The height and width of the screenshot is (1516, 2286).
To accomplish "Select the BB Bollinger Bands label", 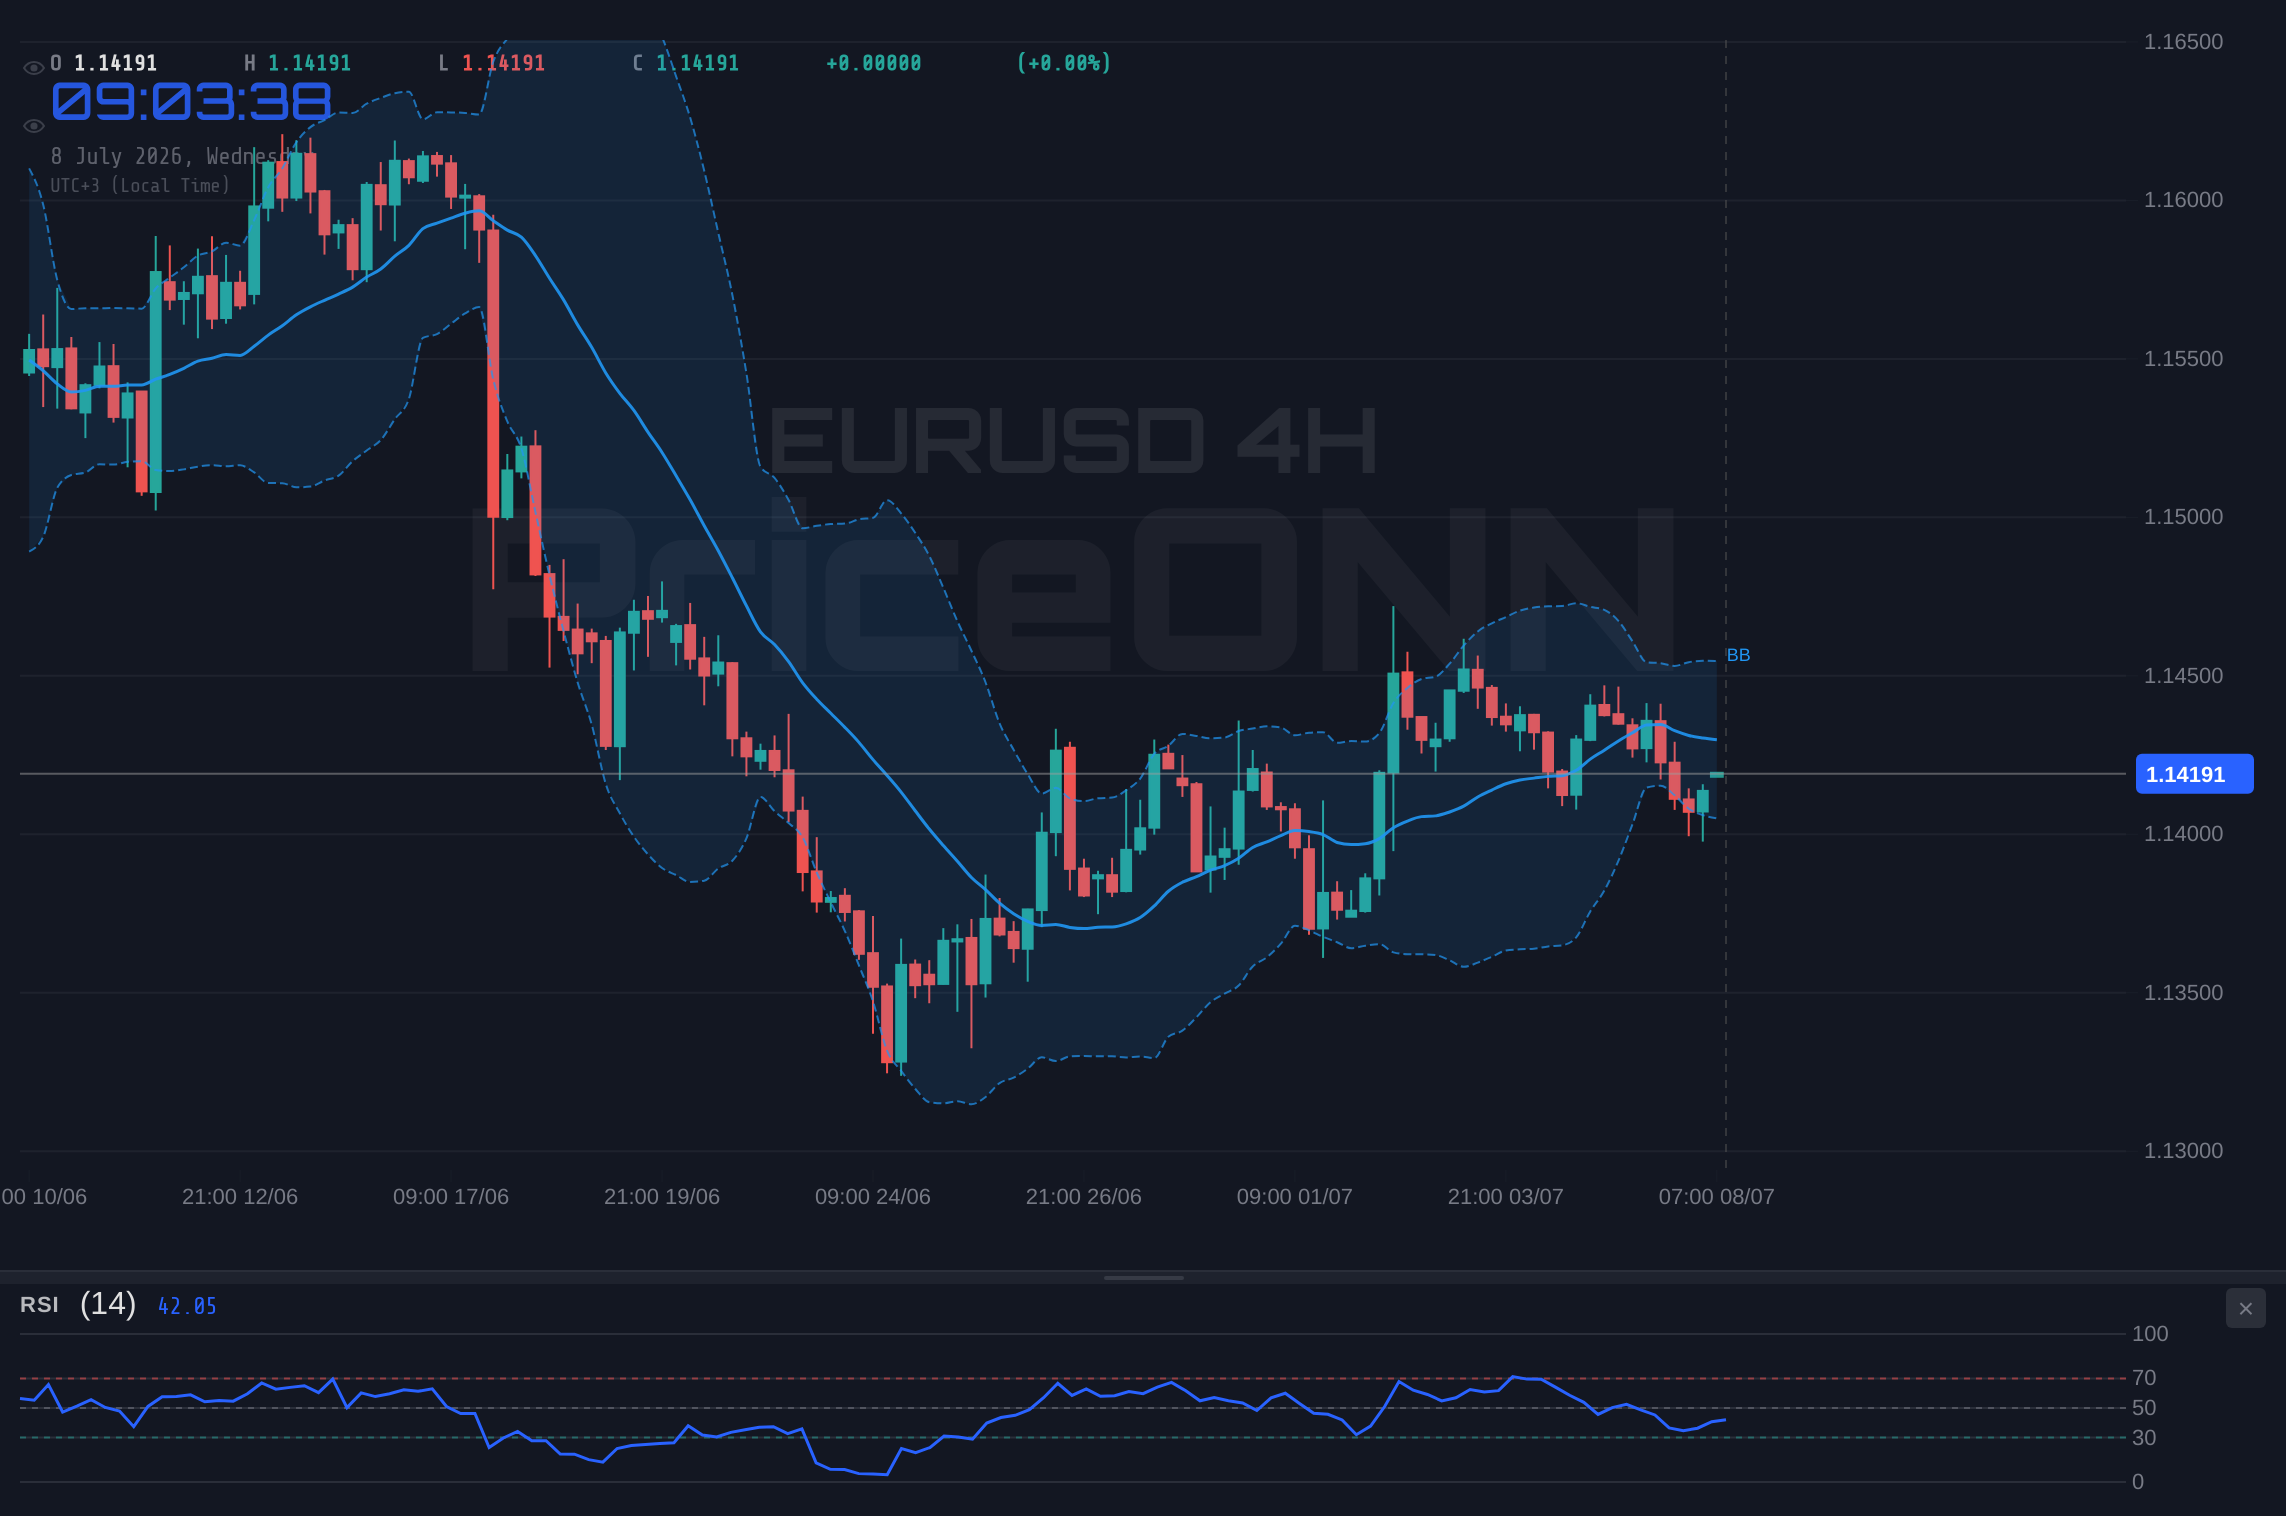I will (1738, 655).
